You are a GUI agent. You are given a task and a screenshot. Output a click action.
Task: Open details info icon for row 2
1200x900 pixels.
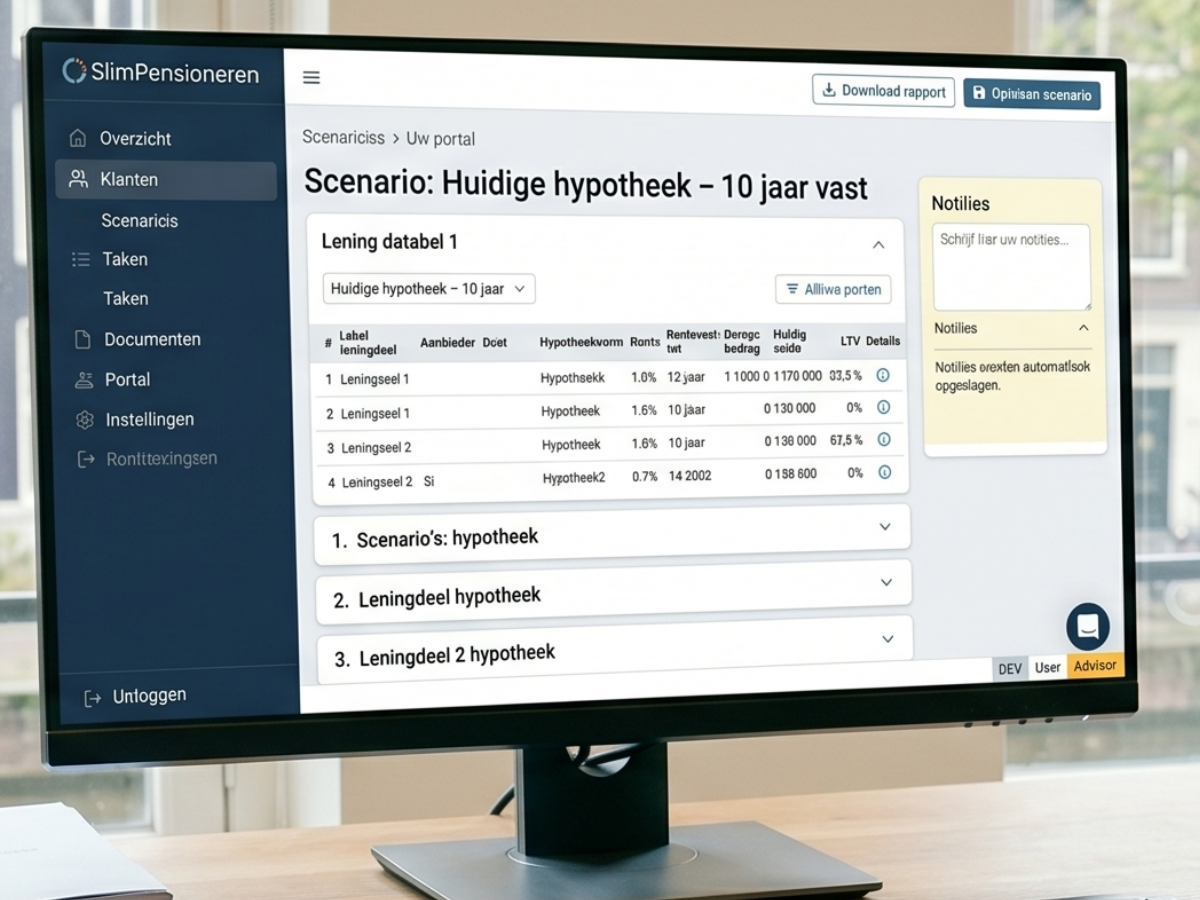(883, 407)
